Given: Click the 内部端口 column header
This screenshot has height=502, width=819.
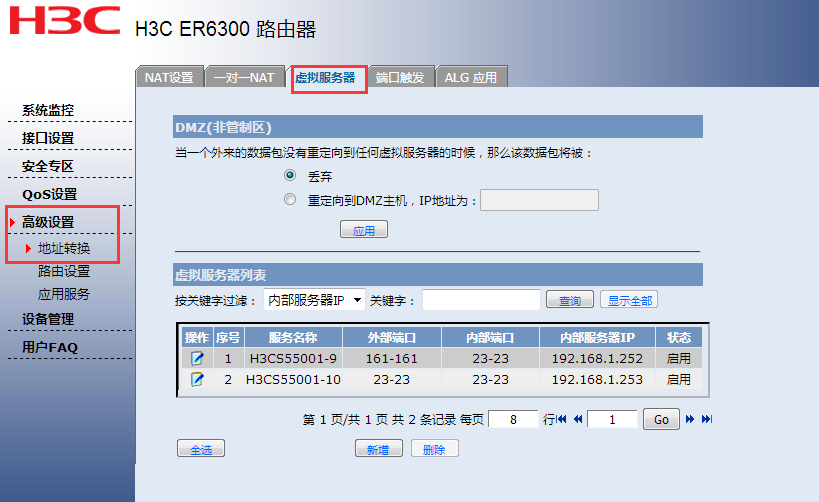Looking at the screenshot, I should pos(490,337).
